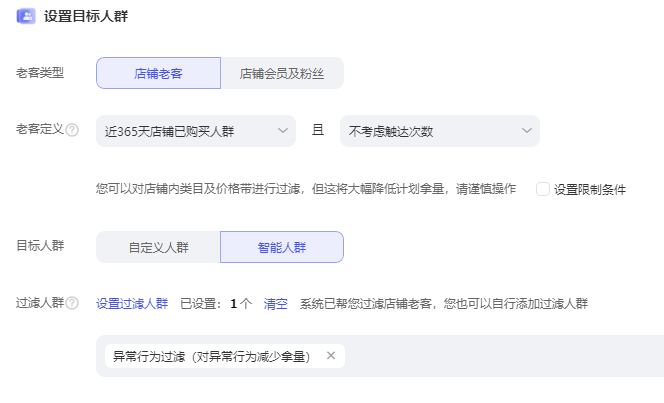Click help icon next to 老客定义

72,130
